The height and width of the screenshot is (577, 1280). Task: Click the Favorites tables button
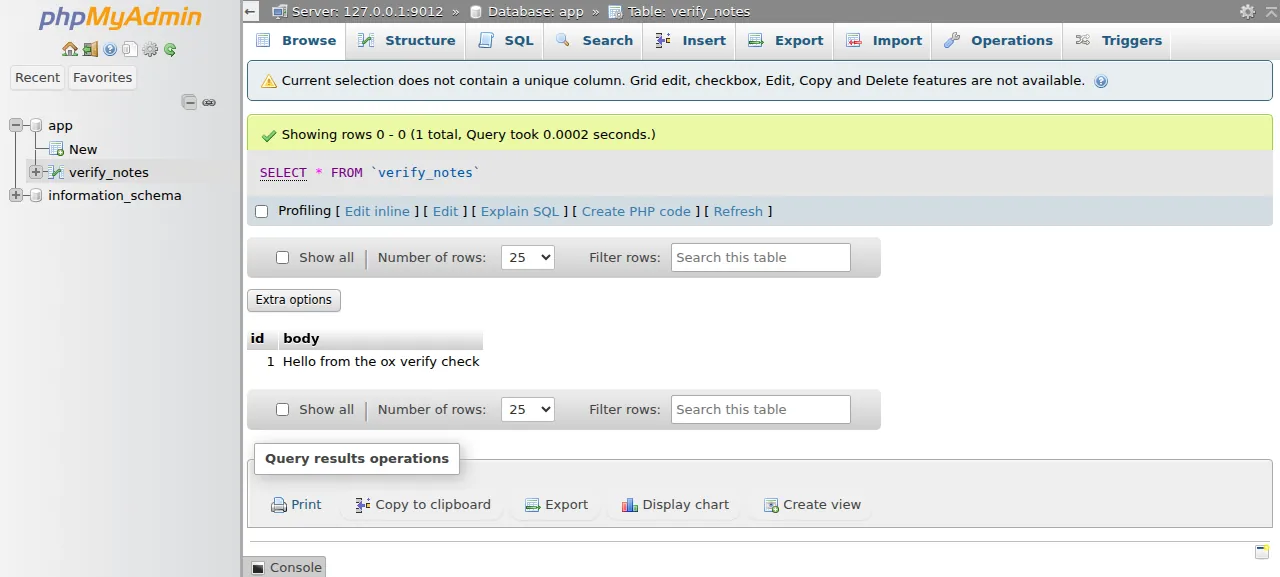tap(102, 77)
